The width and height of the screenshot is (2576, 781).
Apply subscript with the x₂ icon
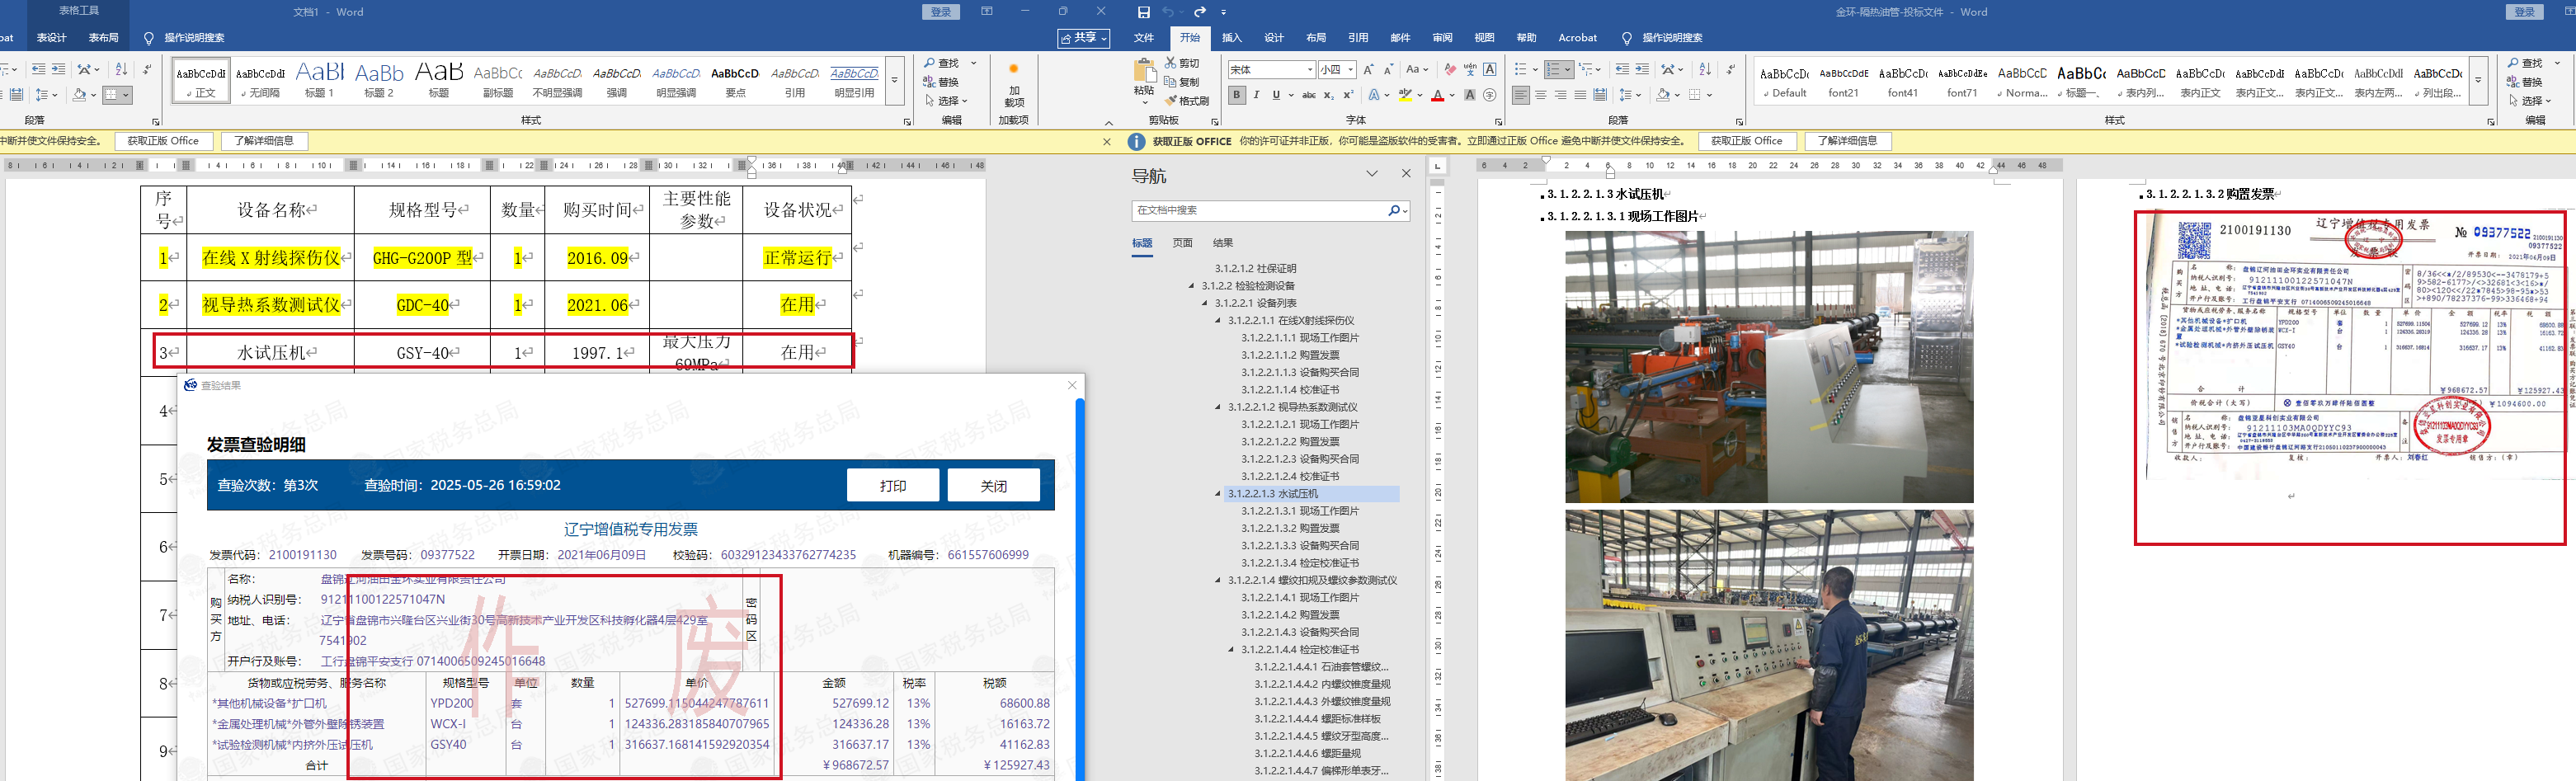coord(1328,96)
